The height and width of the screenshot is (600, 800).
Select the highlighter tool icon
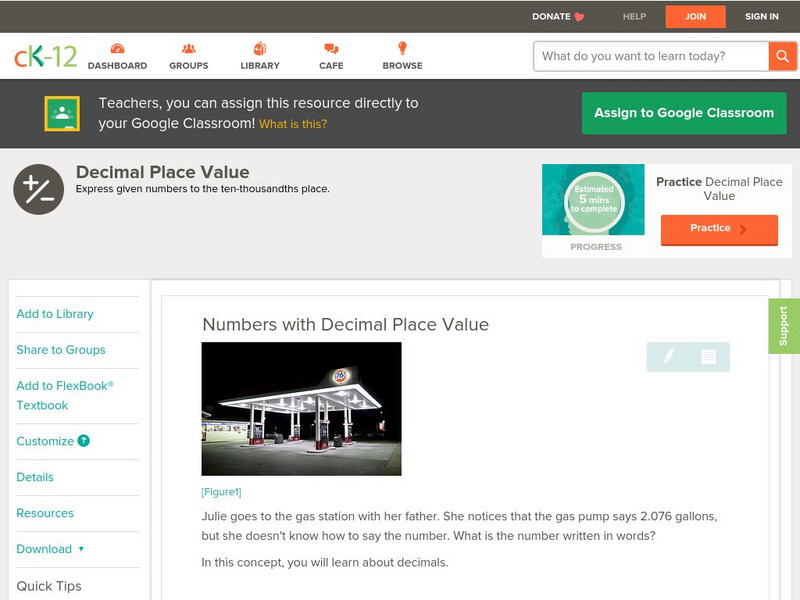point(668,356)
